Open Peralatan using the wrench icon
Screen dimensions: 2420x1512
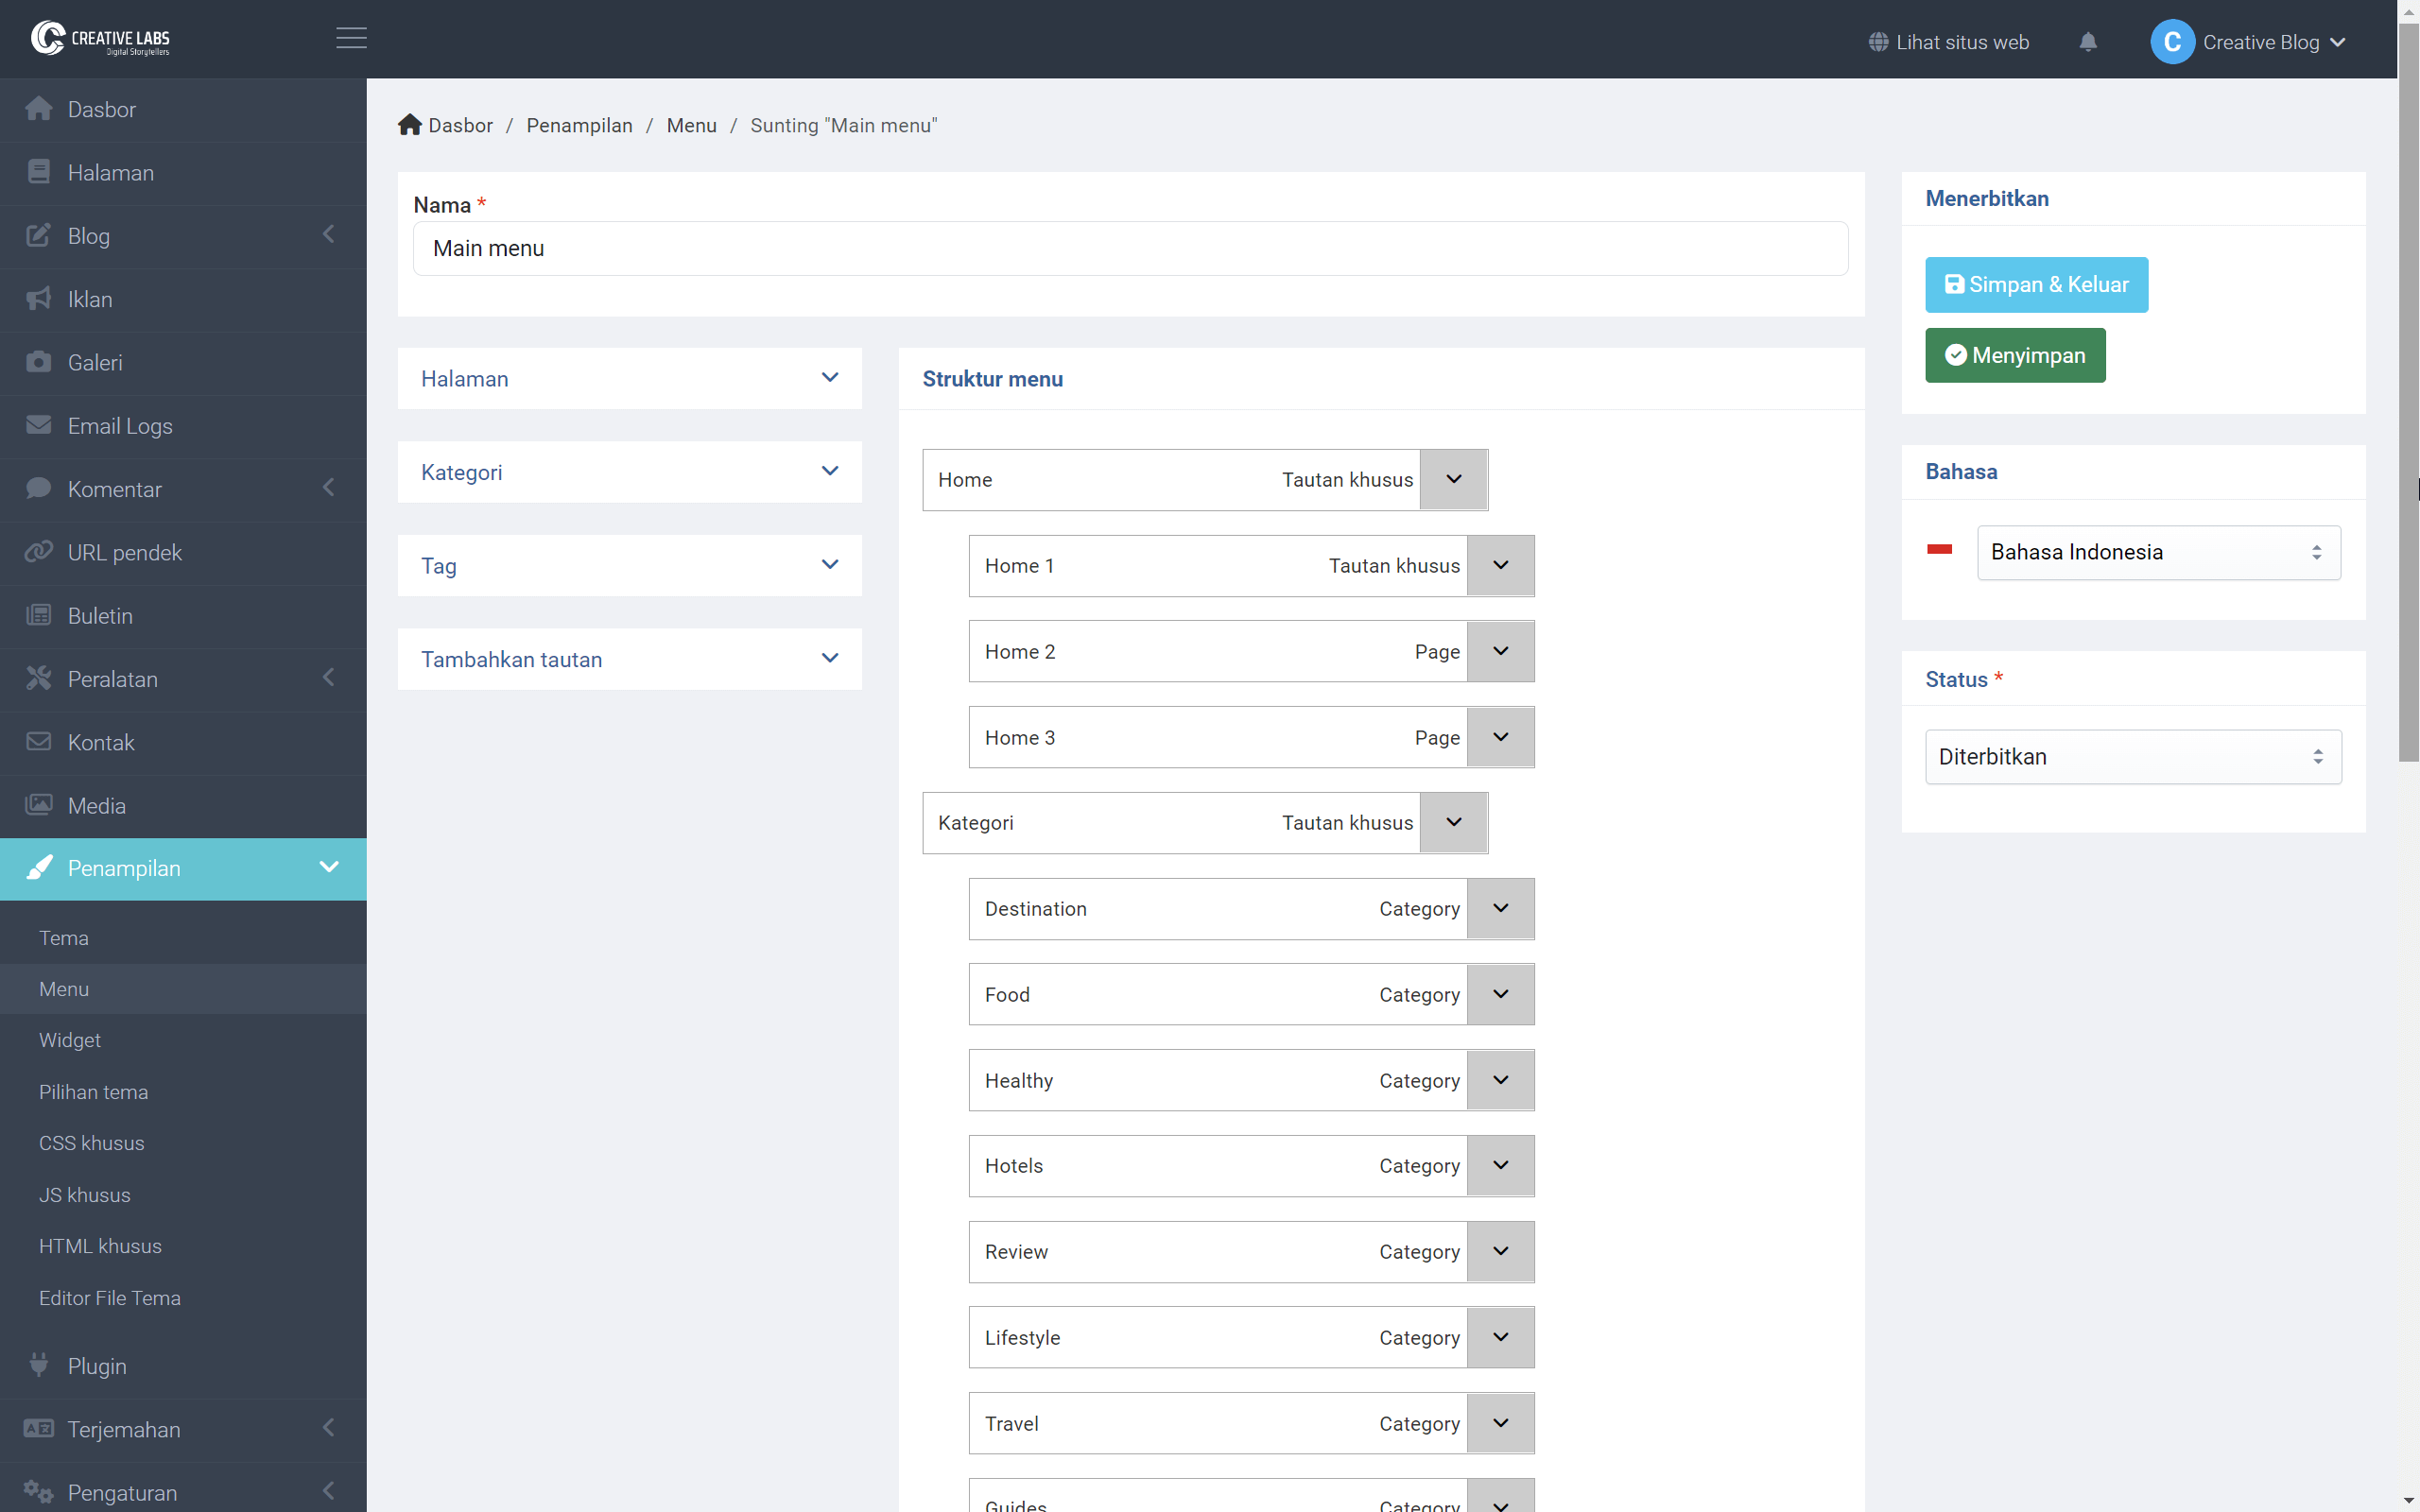tap(39, 678)
